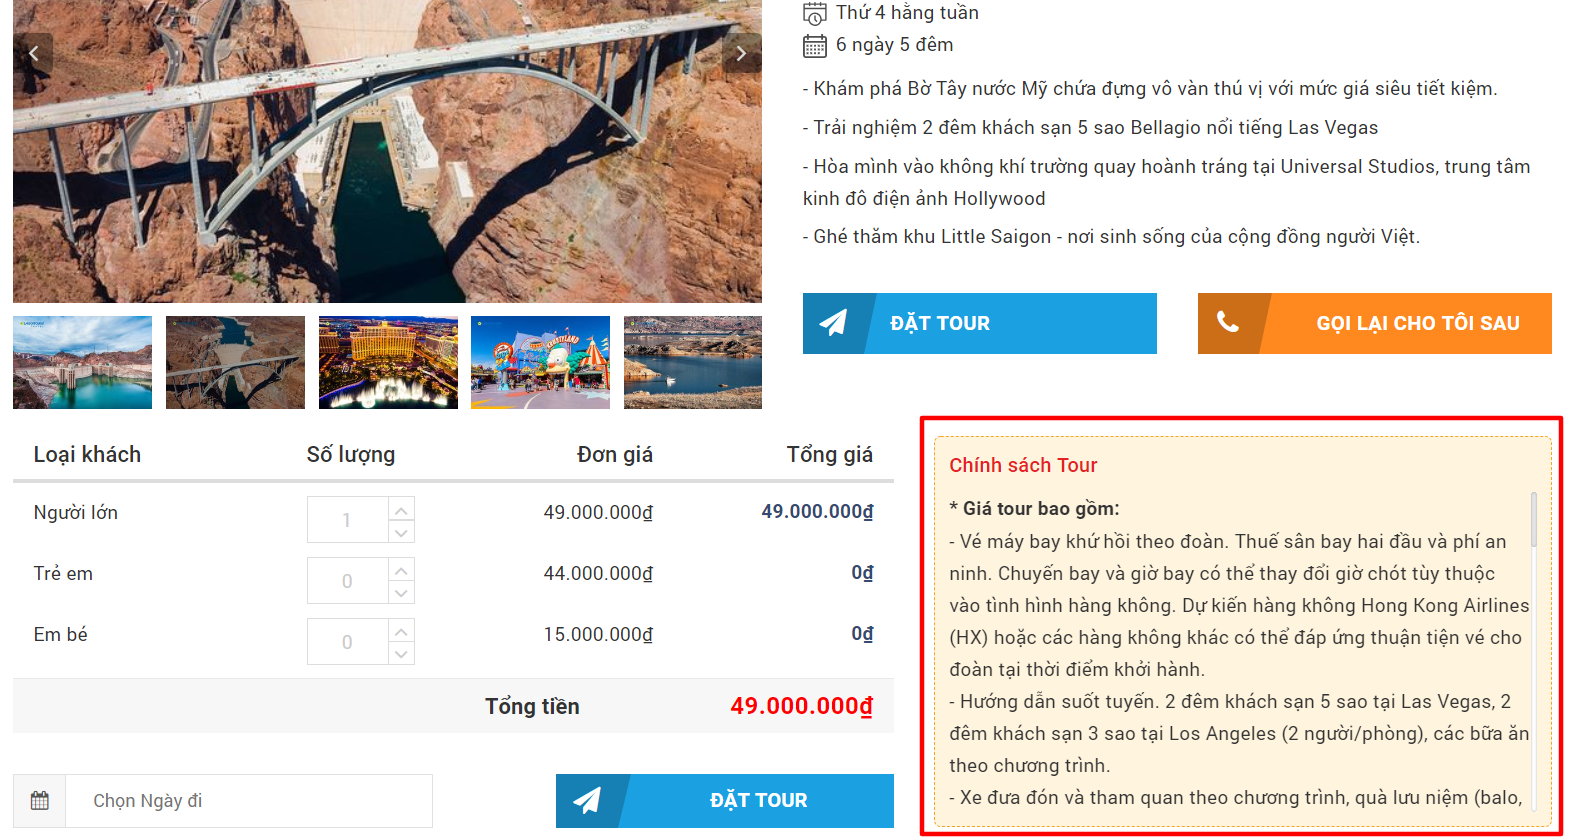Increase the Người lớn quantity
1590x838 pixels.
401,509
